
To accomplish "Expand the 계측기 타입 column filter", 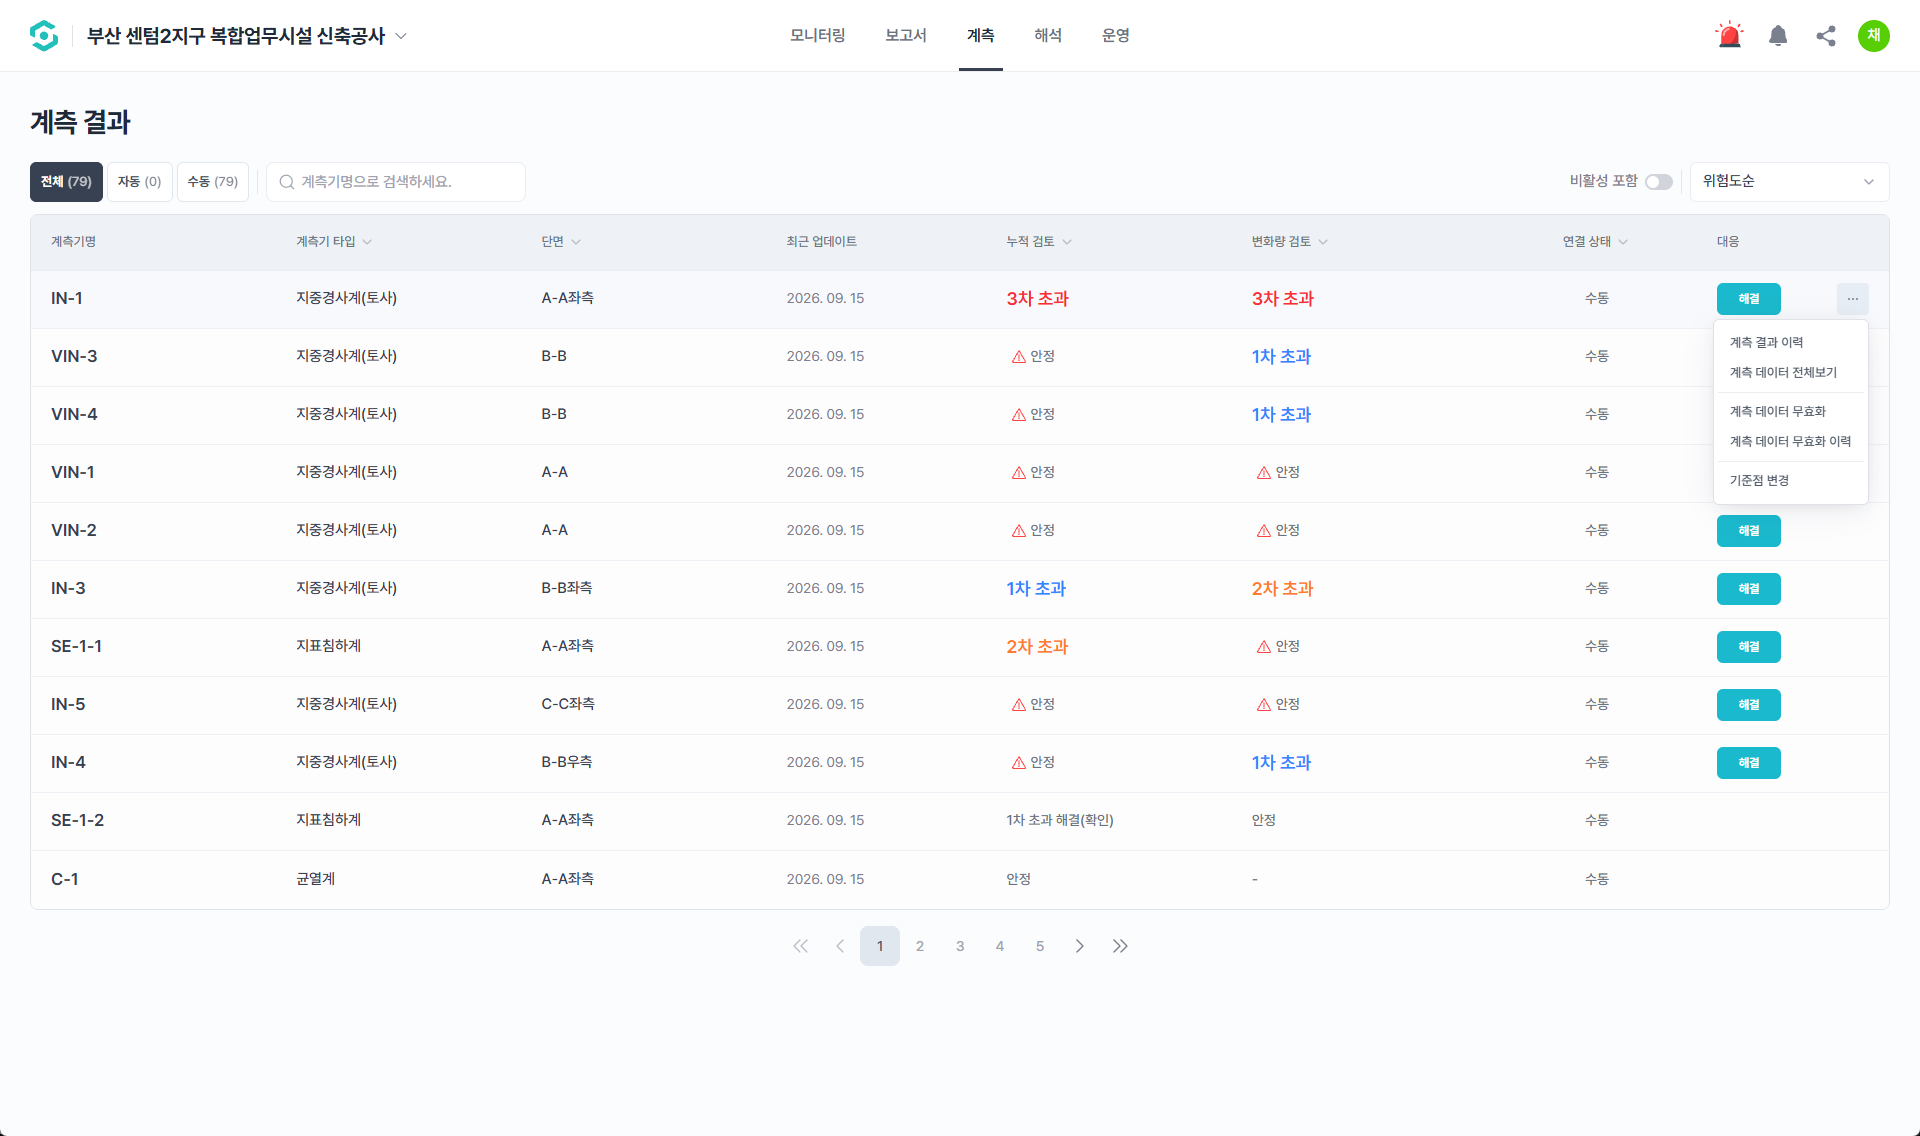I will coord(367,242).
